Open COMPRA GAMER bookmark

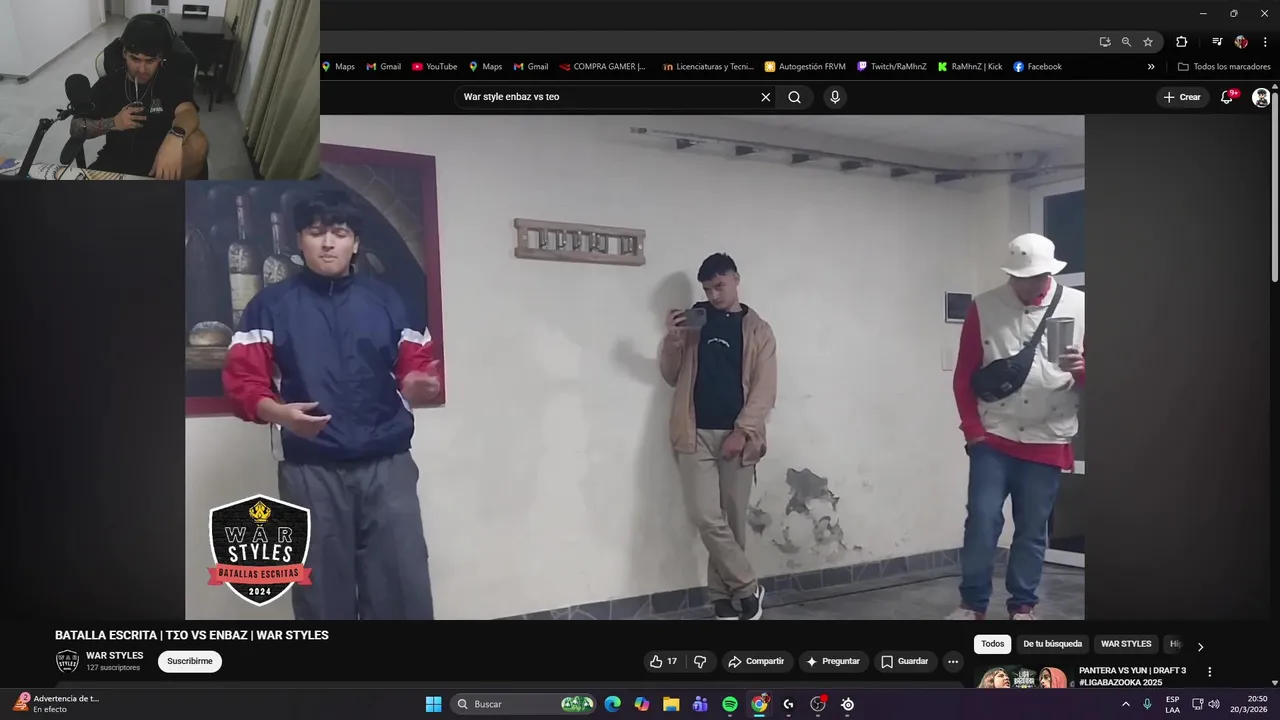point(603,67)
